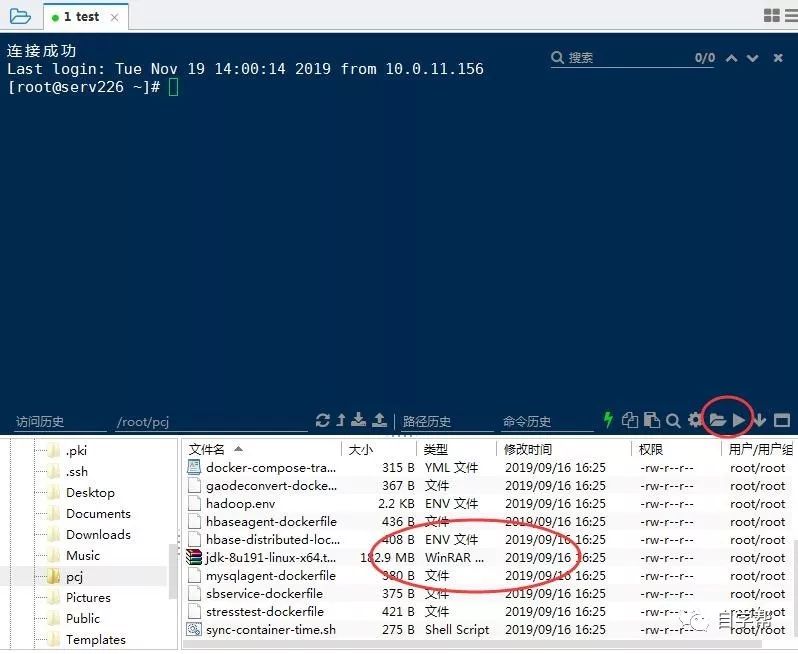This screenshot has height=654, width=798.
Task: Open the connection manager folder icon
Action: point(20,16)
